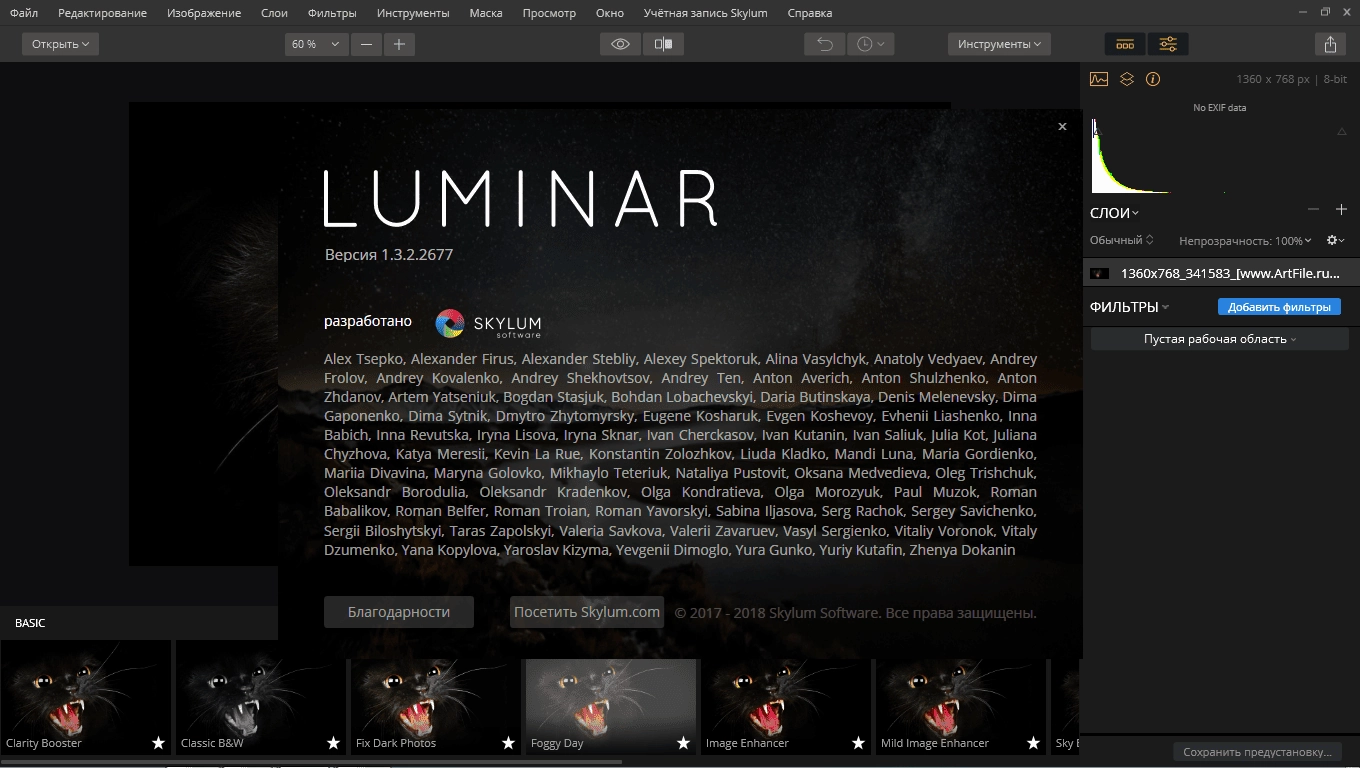Select the 1360x768_341583 layer
Viewport: 1360px width, 768px height.
pos(1220,273)
